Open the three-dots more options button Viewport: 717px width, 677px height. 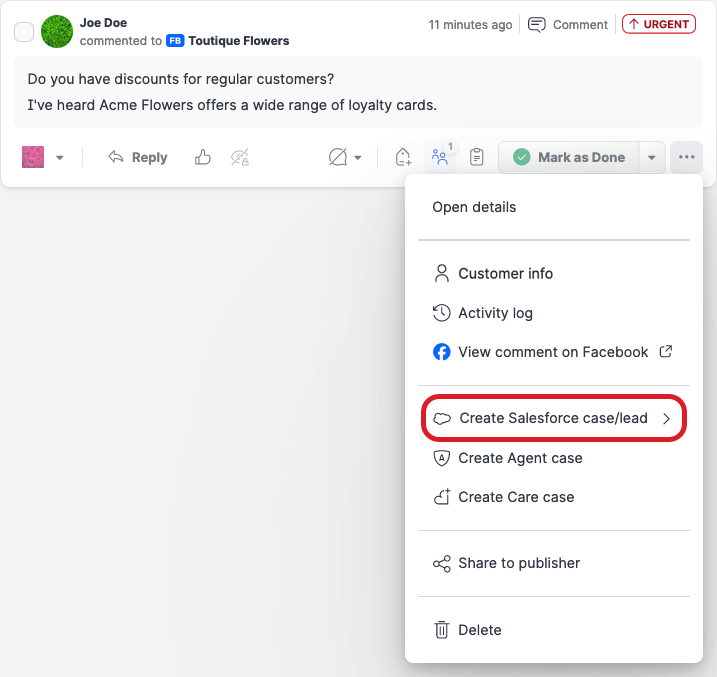[686, 157]
